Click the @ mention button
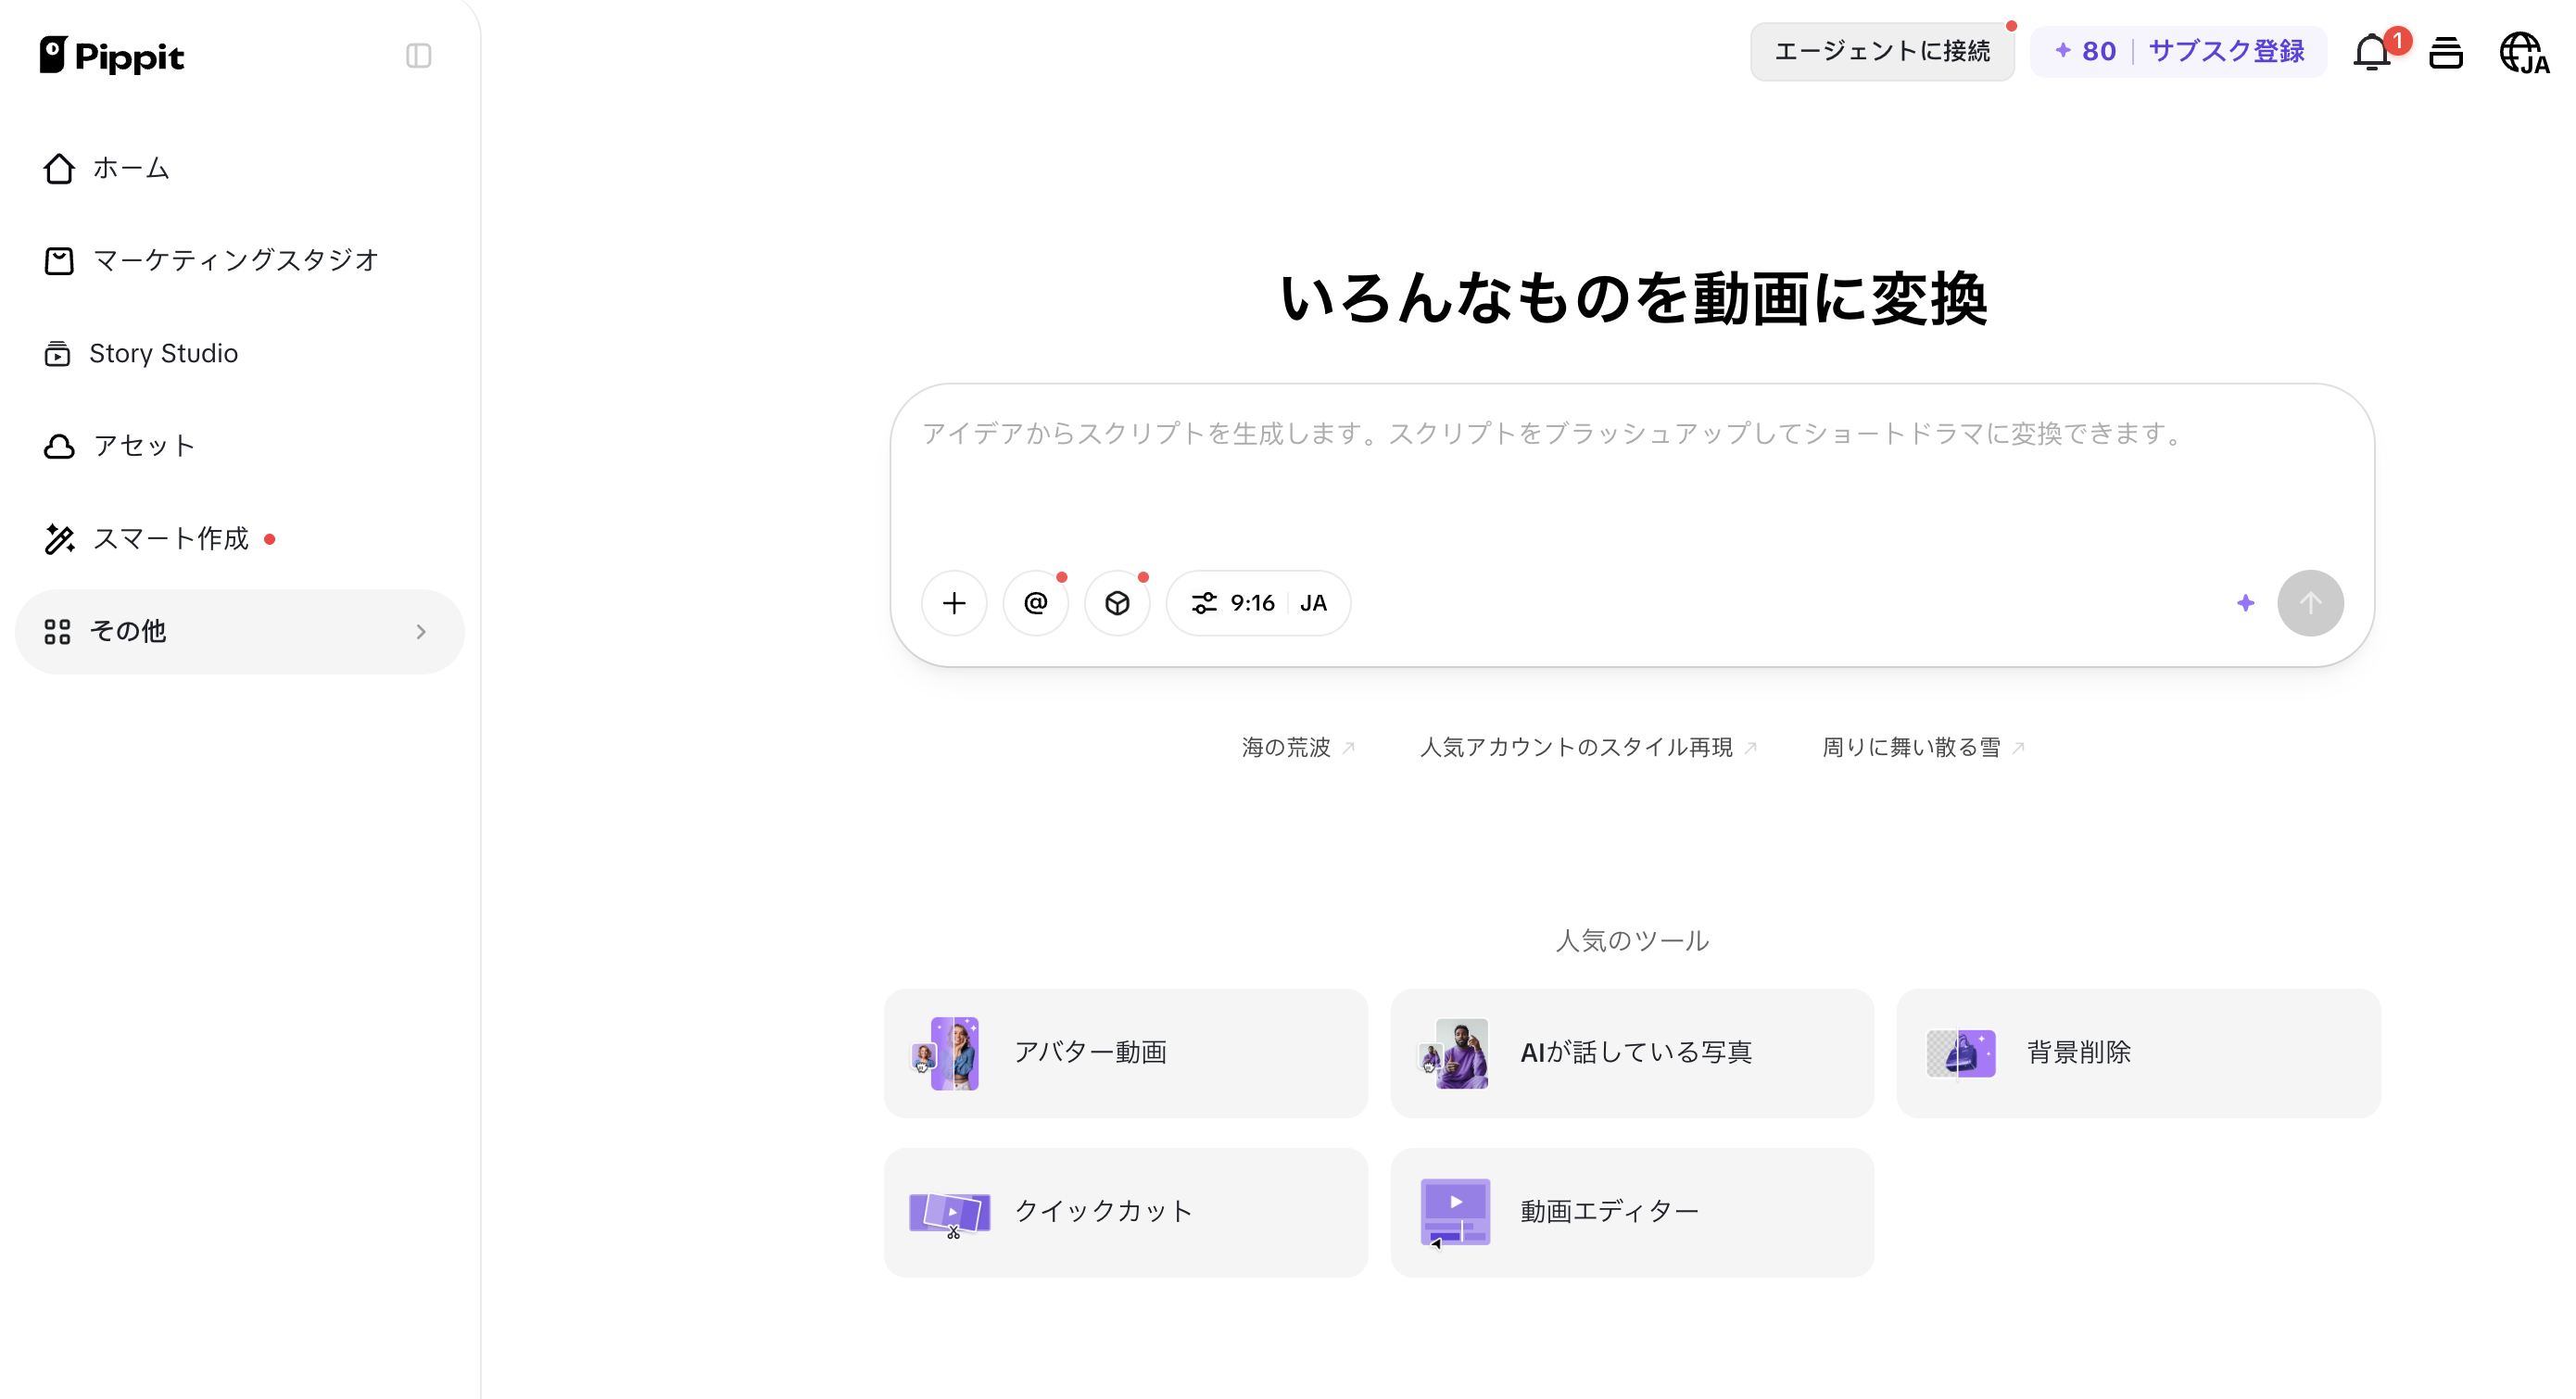 coord(1036,603)
